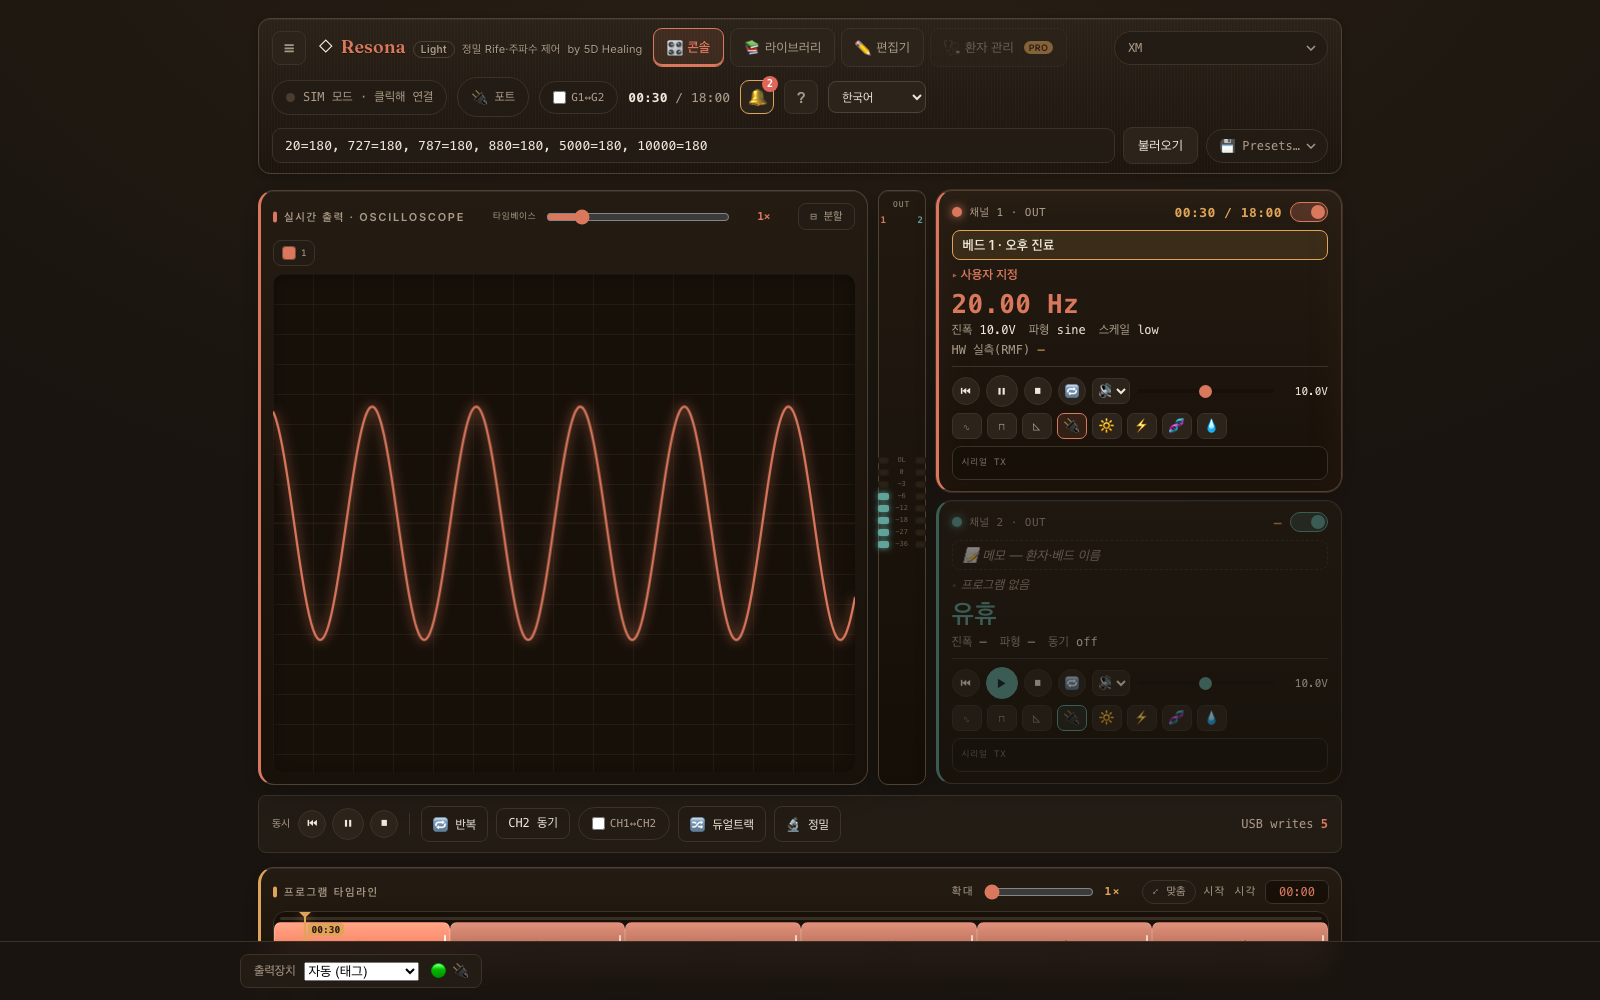Viewport: 1600px width, 1000px height.
Task: Click the 동시 pause button
Action: click(348, 823)
